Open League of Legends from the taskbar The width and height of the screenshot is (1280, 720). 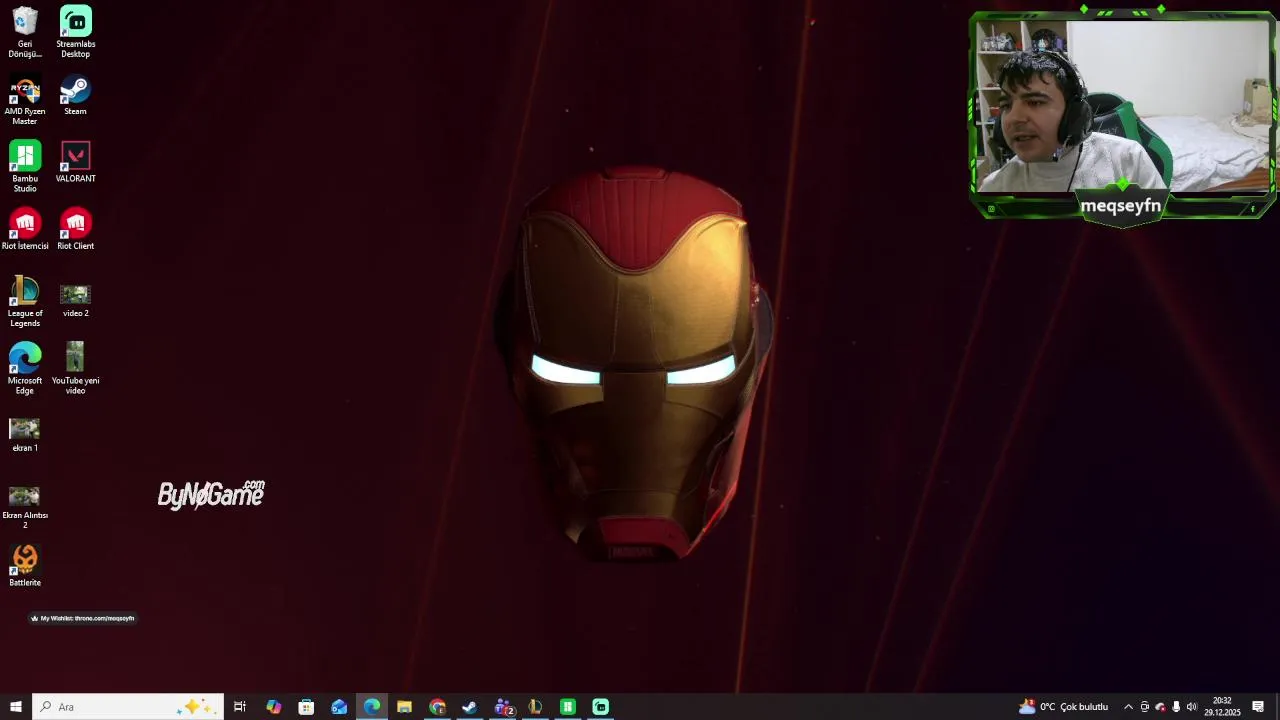[535, 707]
